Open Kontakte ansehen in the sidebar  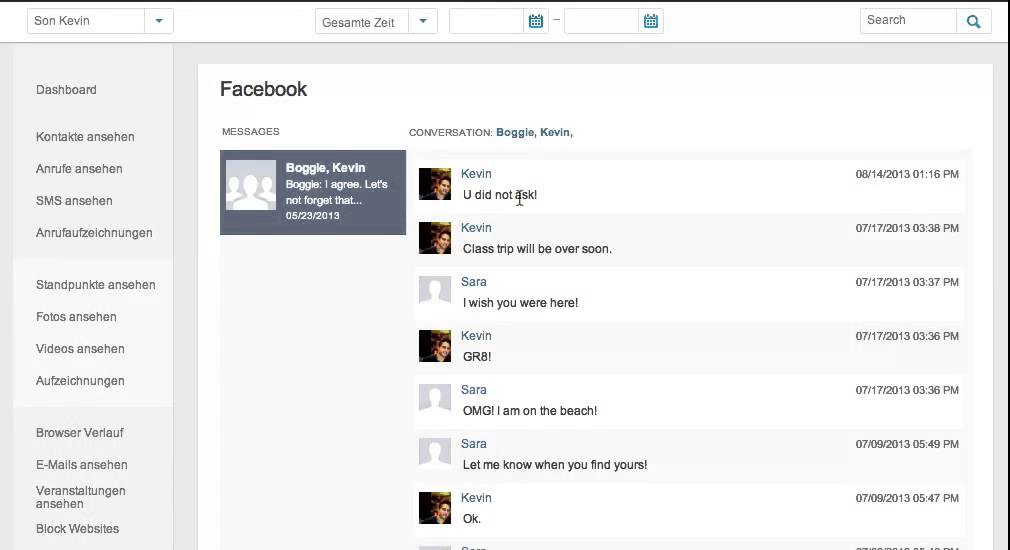click(x=85, y=137)
